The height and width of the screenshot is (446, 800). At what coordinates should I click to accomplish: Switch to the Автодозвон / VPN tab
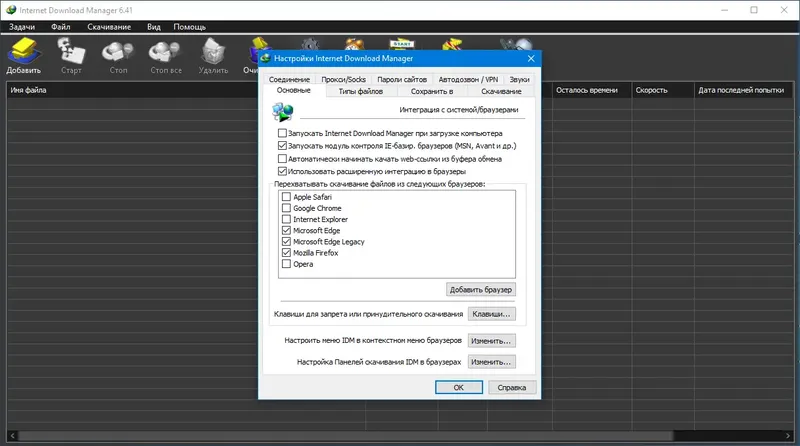click(x=468, y=79)
